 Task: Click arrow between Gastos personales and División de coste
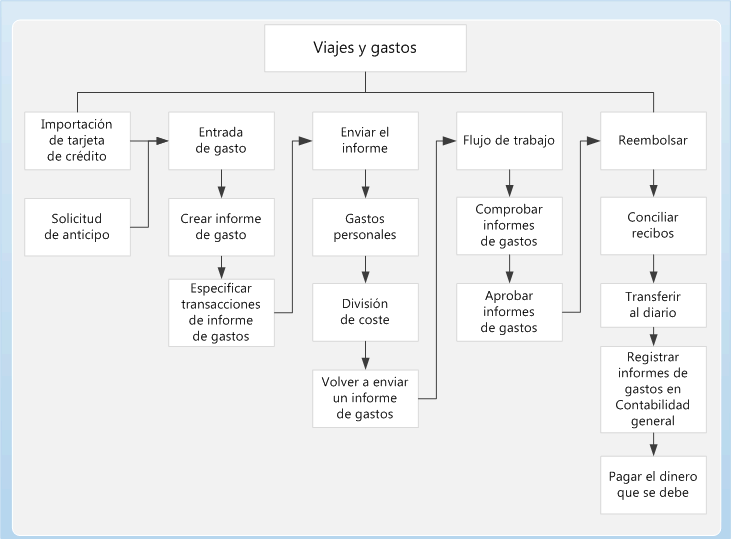pyautogui.click(x=365, y=269)
